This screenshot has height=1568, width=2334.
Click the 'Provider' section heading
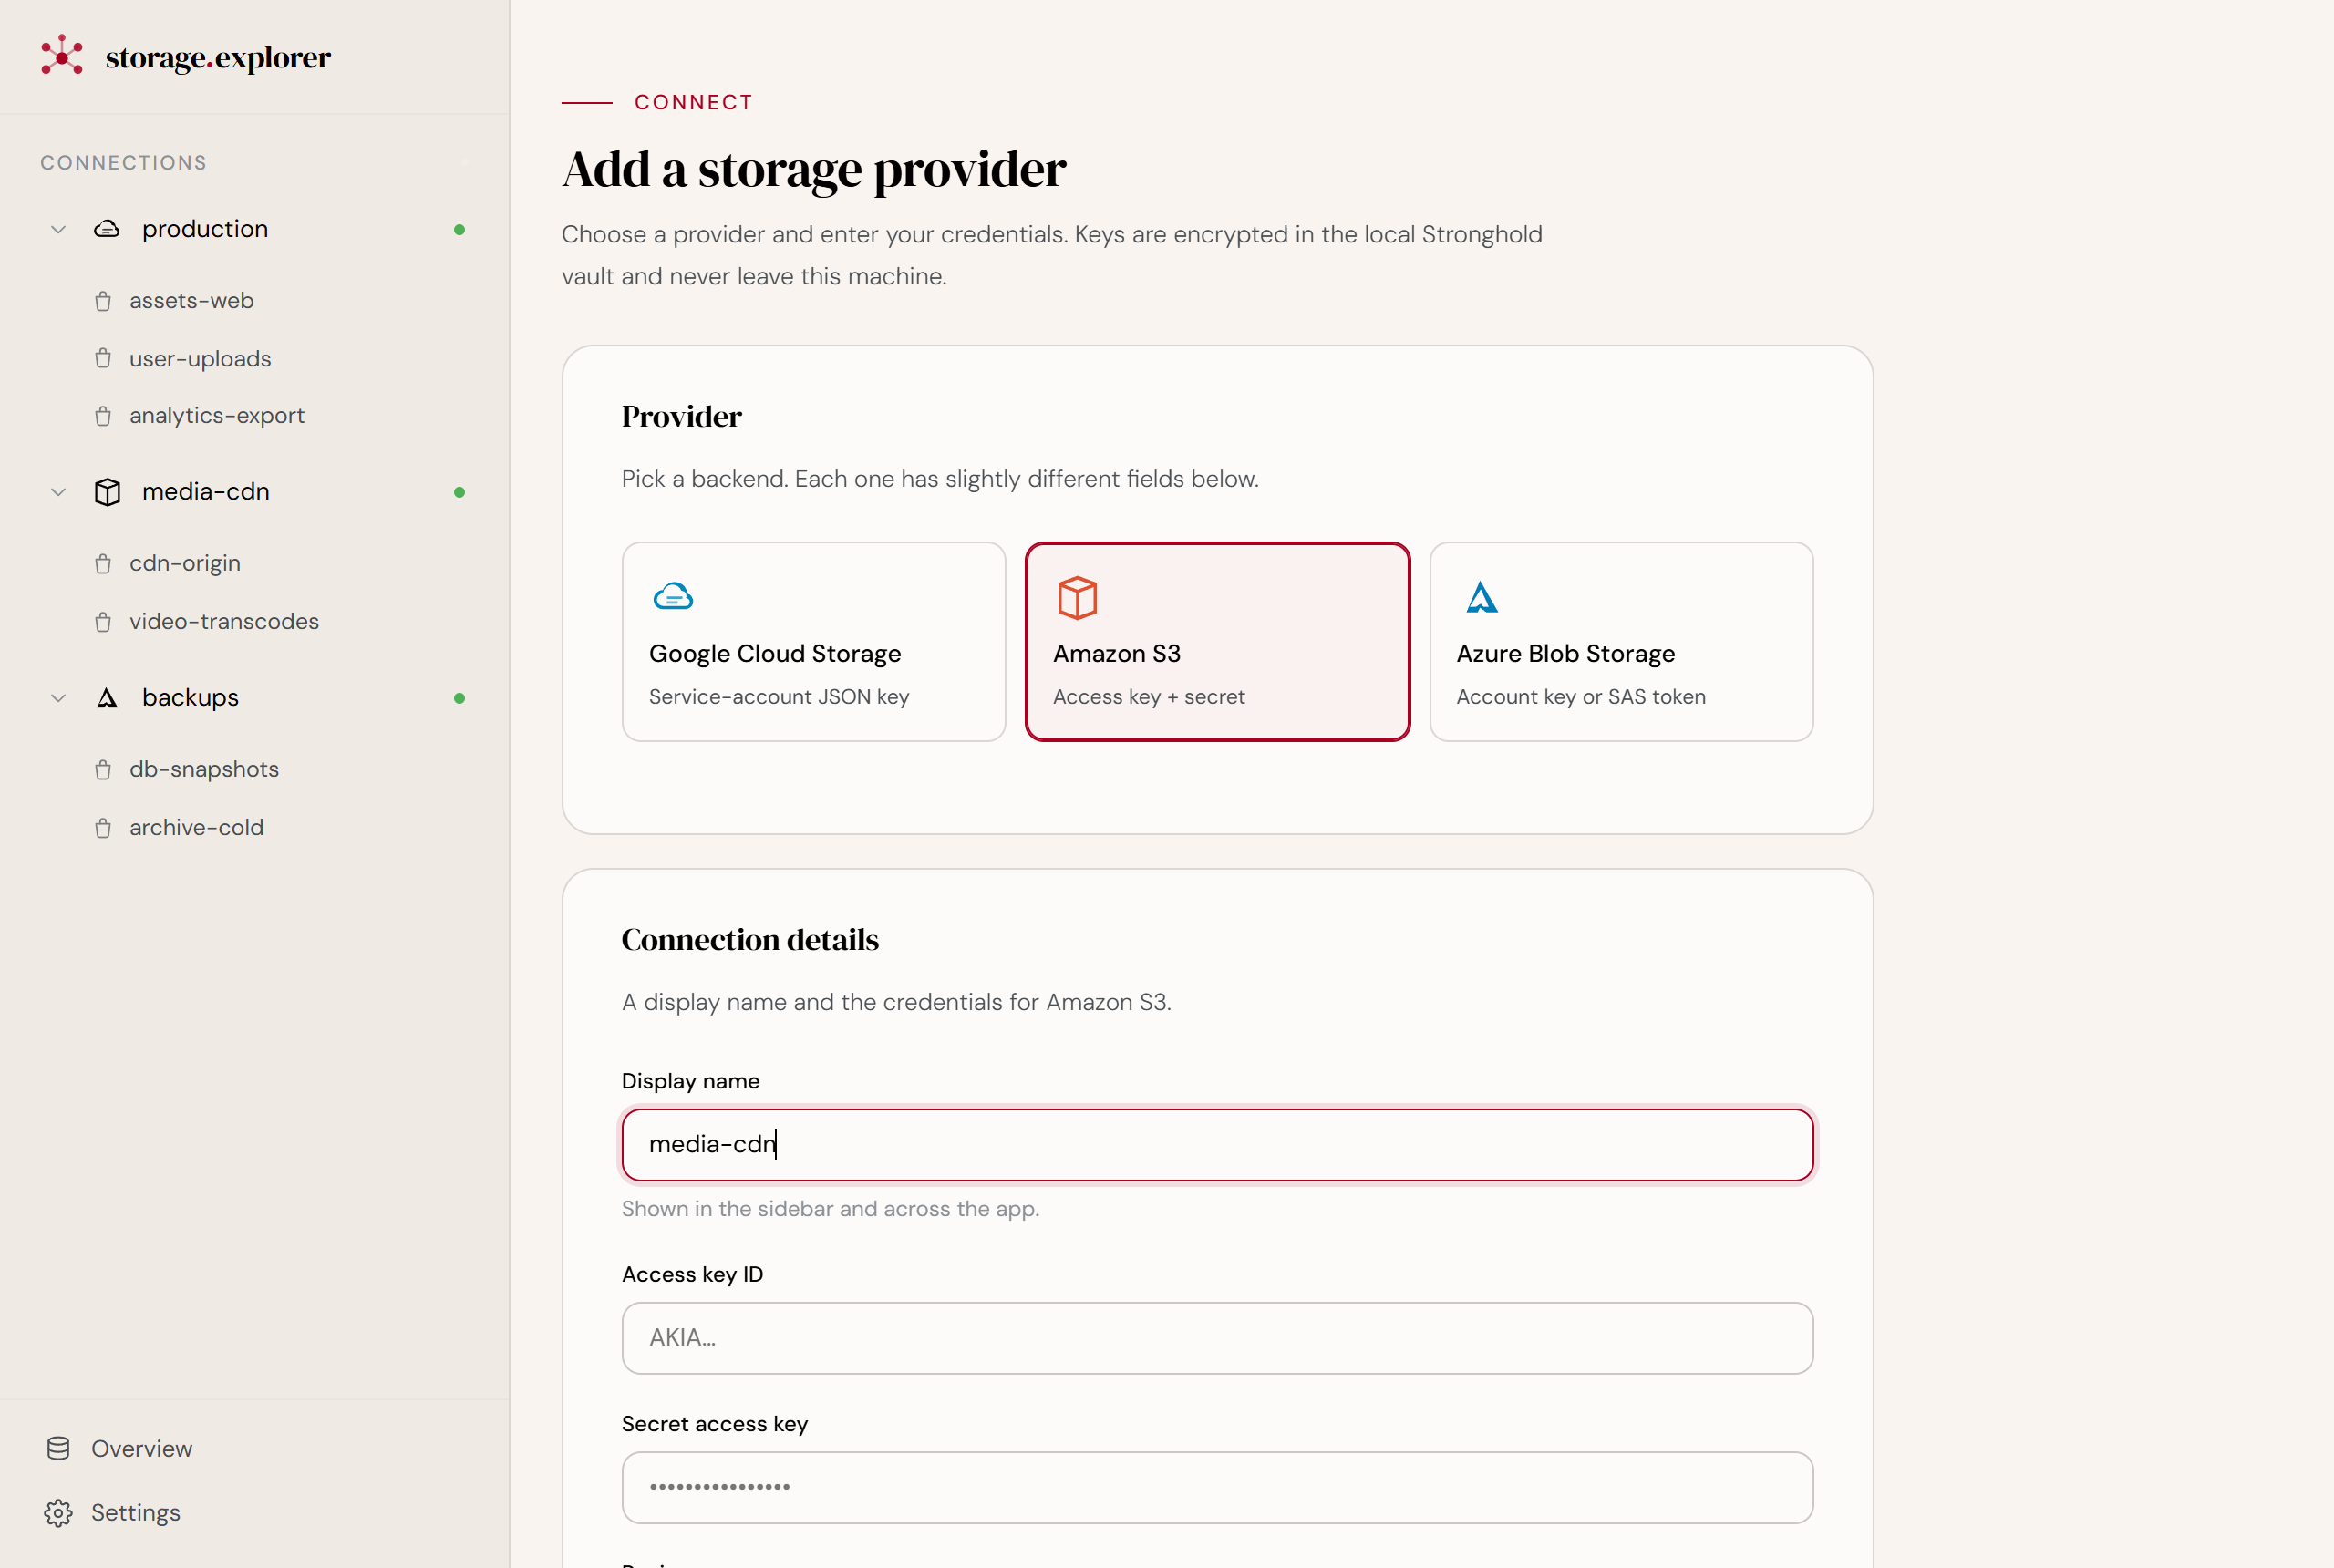coord(681,416)
